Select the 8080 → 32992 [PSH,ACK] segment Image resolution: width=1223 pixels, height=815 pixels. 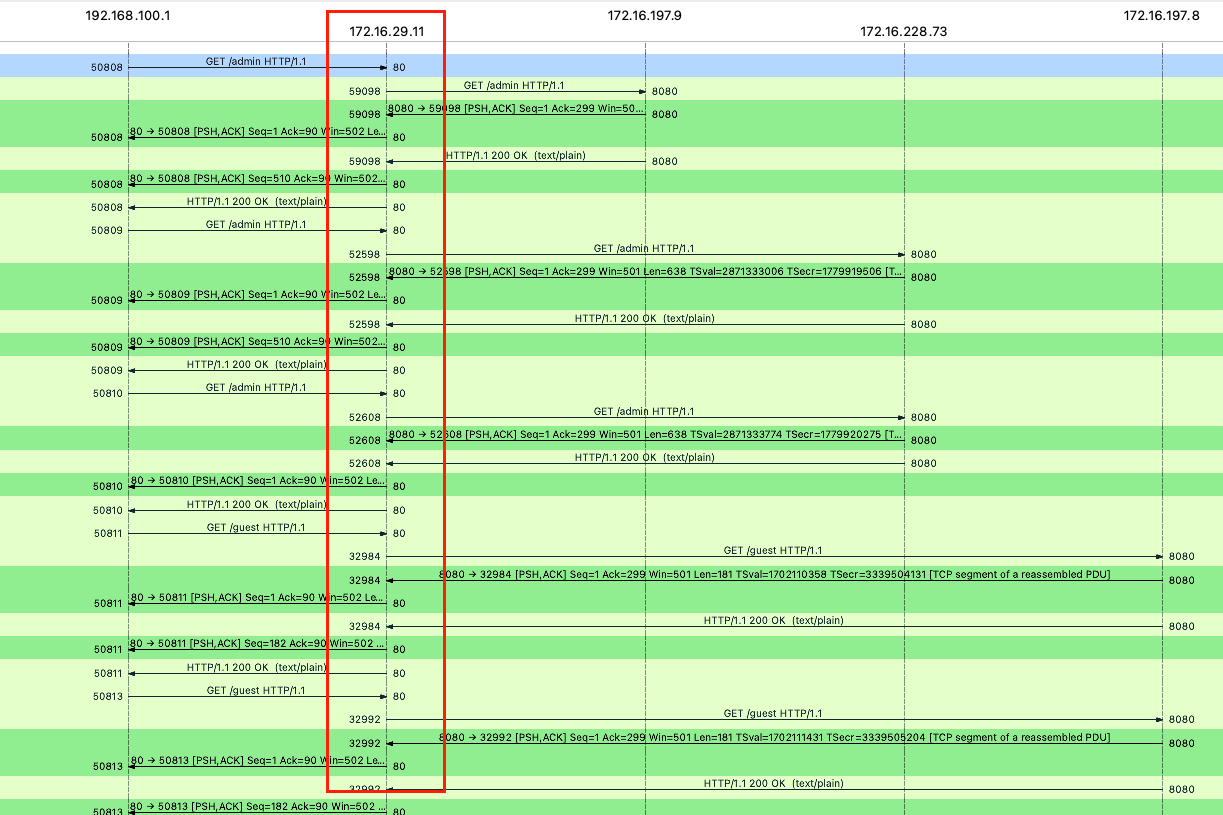774,738
